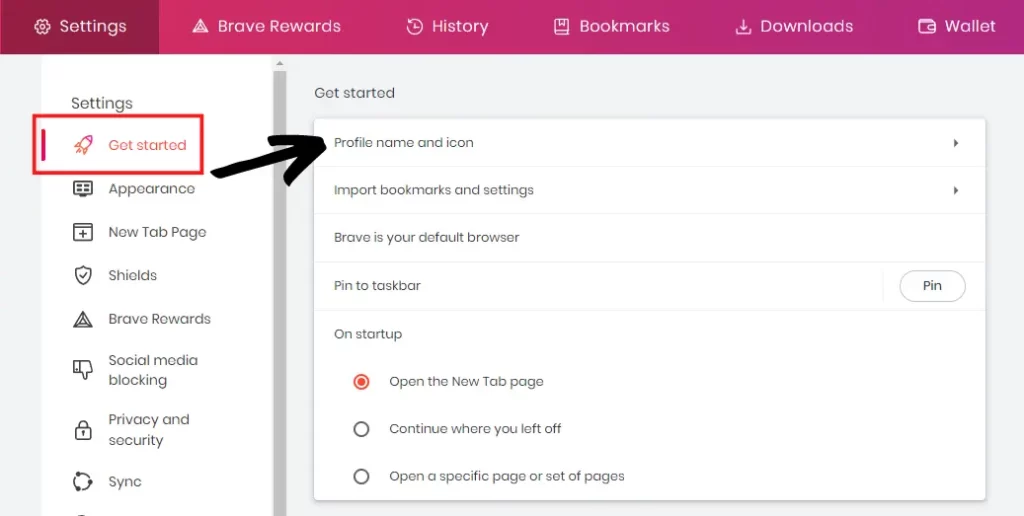Click the Get started rocket icon
Viewport: 1024px width, 516px height.
(x=83, y=145)
